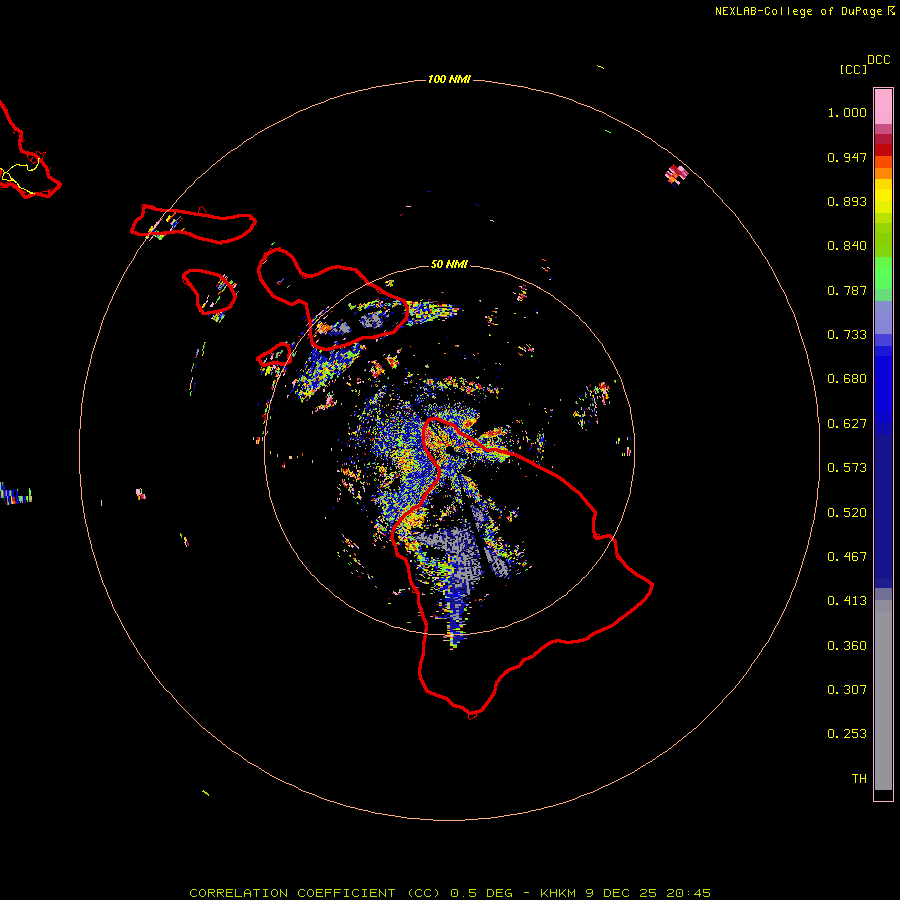Screen dimensions: 900x900
Task: Click the 0.307 legend value
Action: 847,690
